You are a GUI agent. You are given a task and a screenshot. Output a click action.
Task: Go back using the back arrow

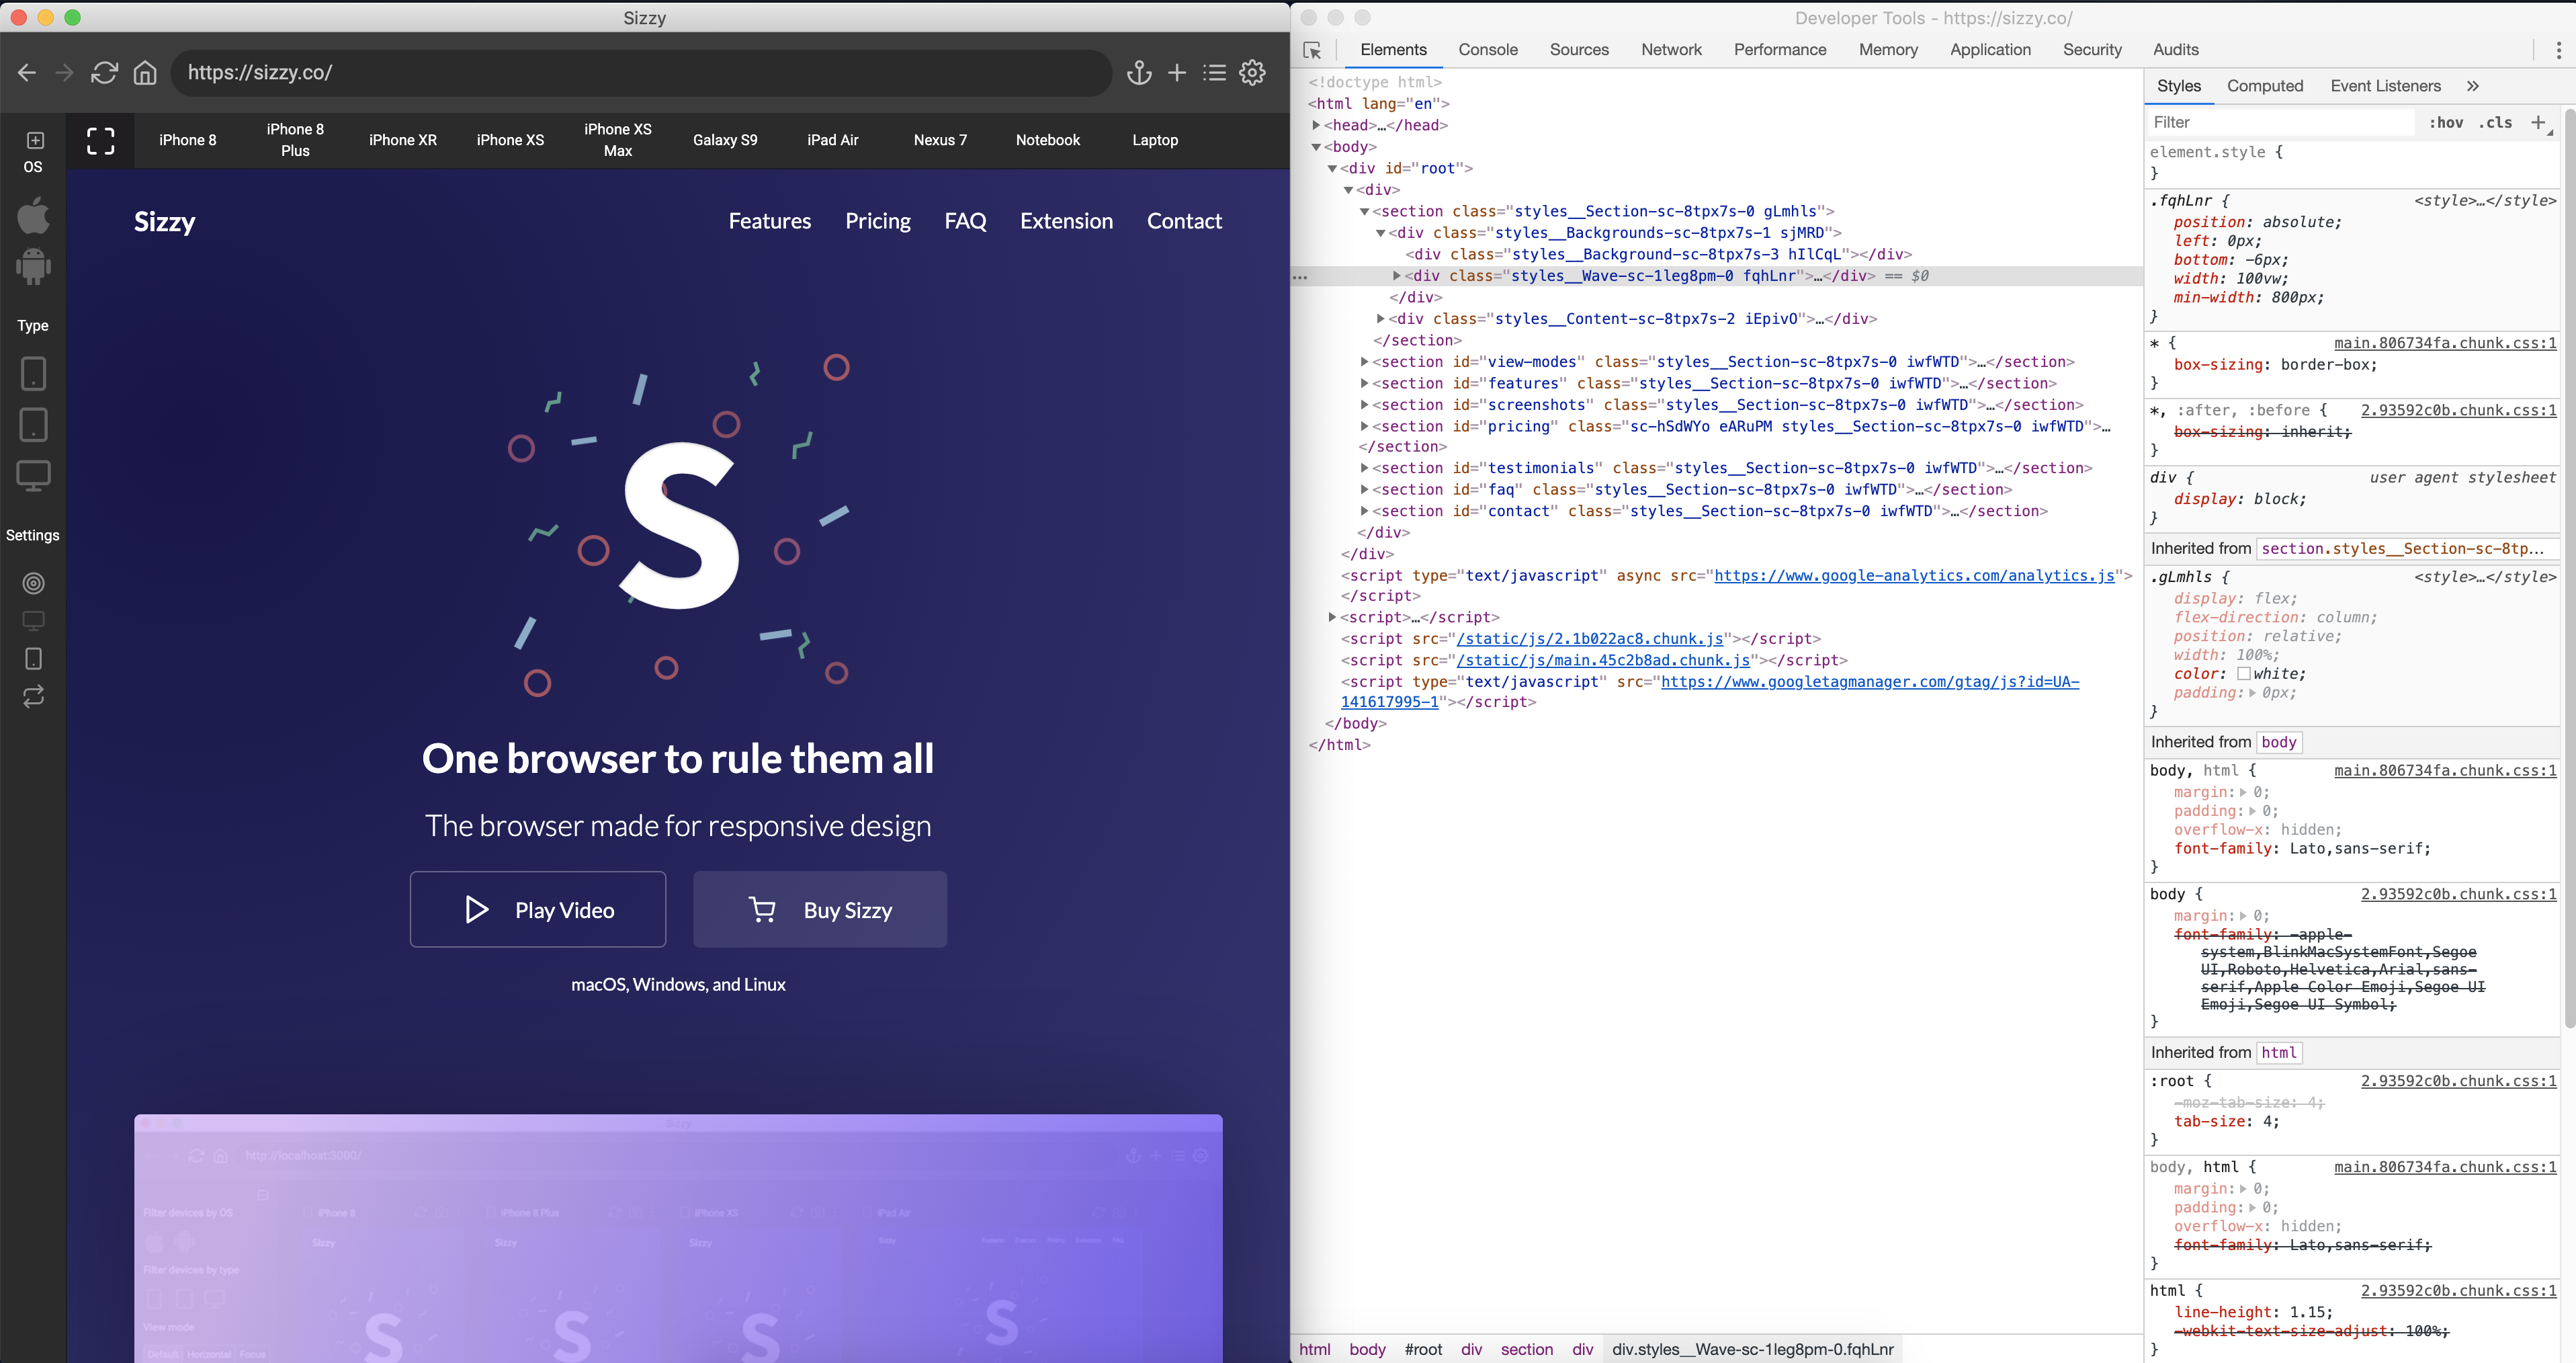pos(27,73)
